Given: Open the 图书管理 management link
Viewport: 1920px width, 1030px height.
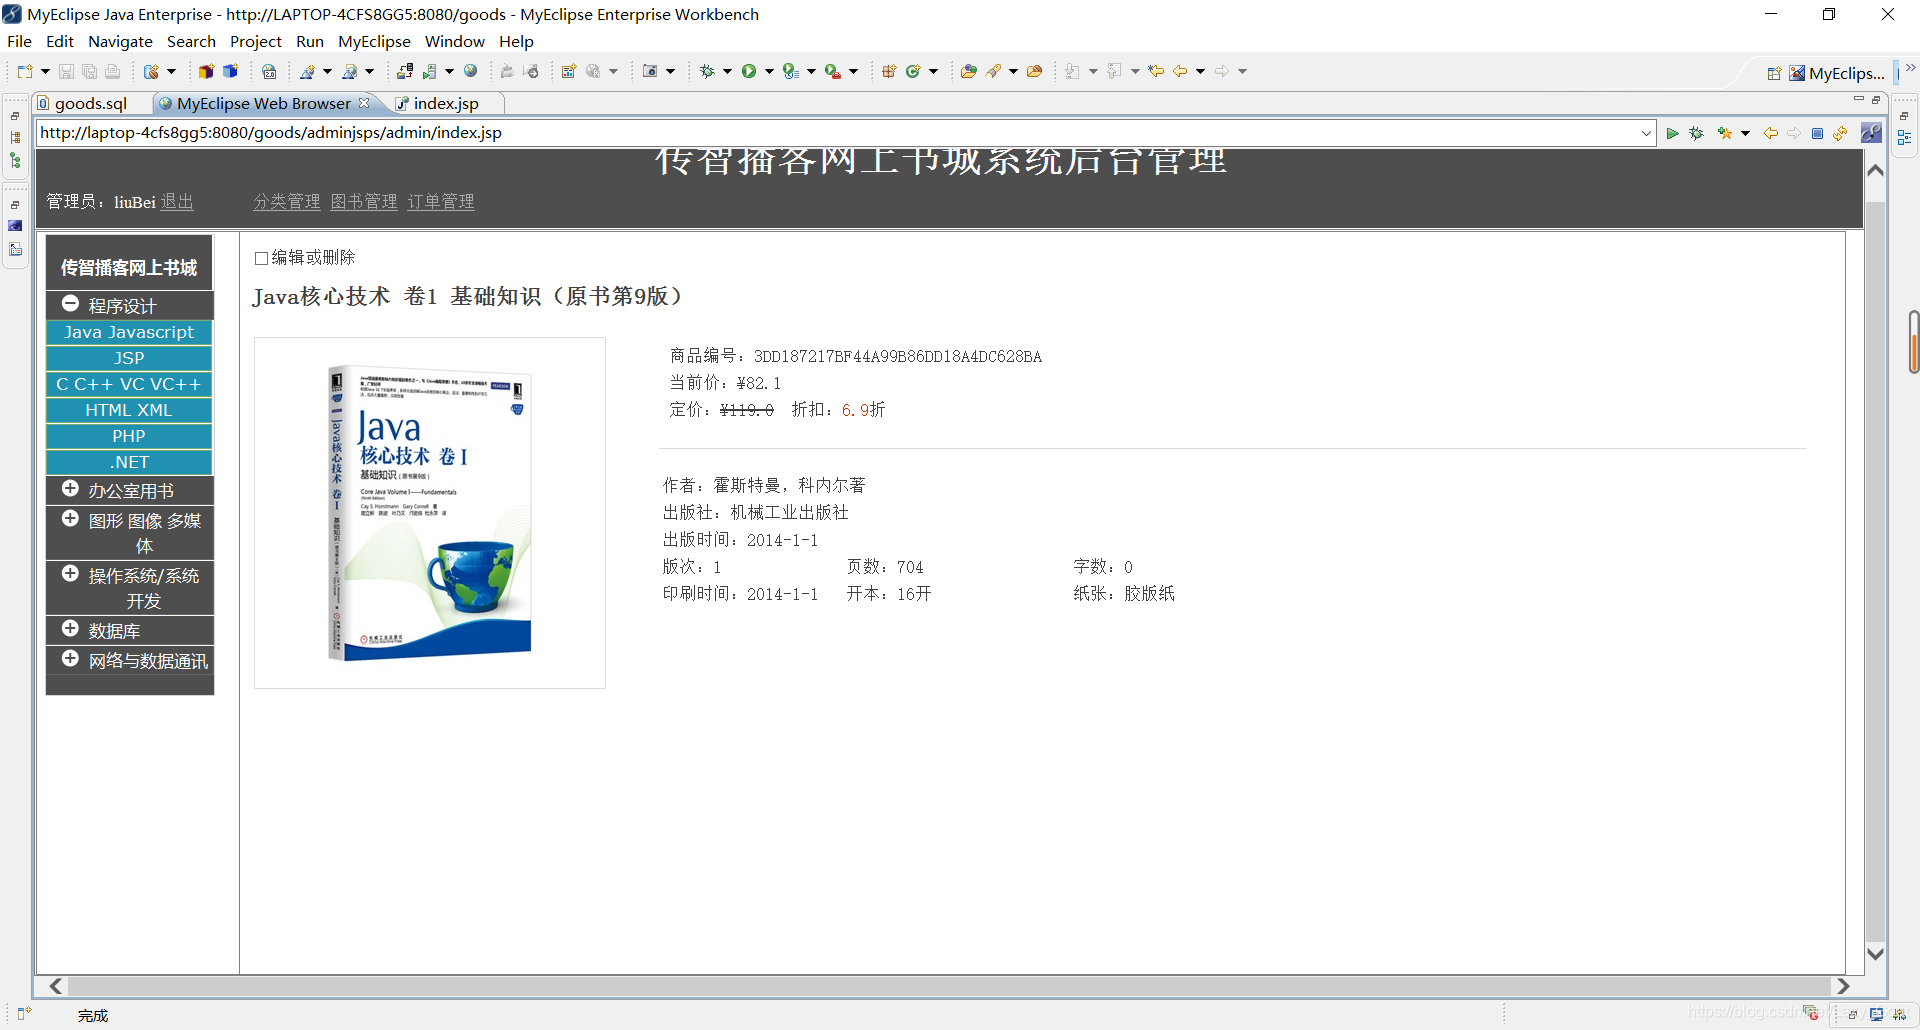Looking at the screenshot, I should pos(363,201).
